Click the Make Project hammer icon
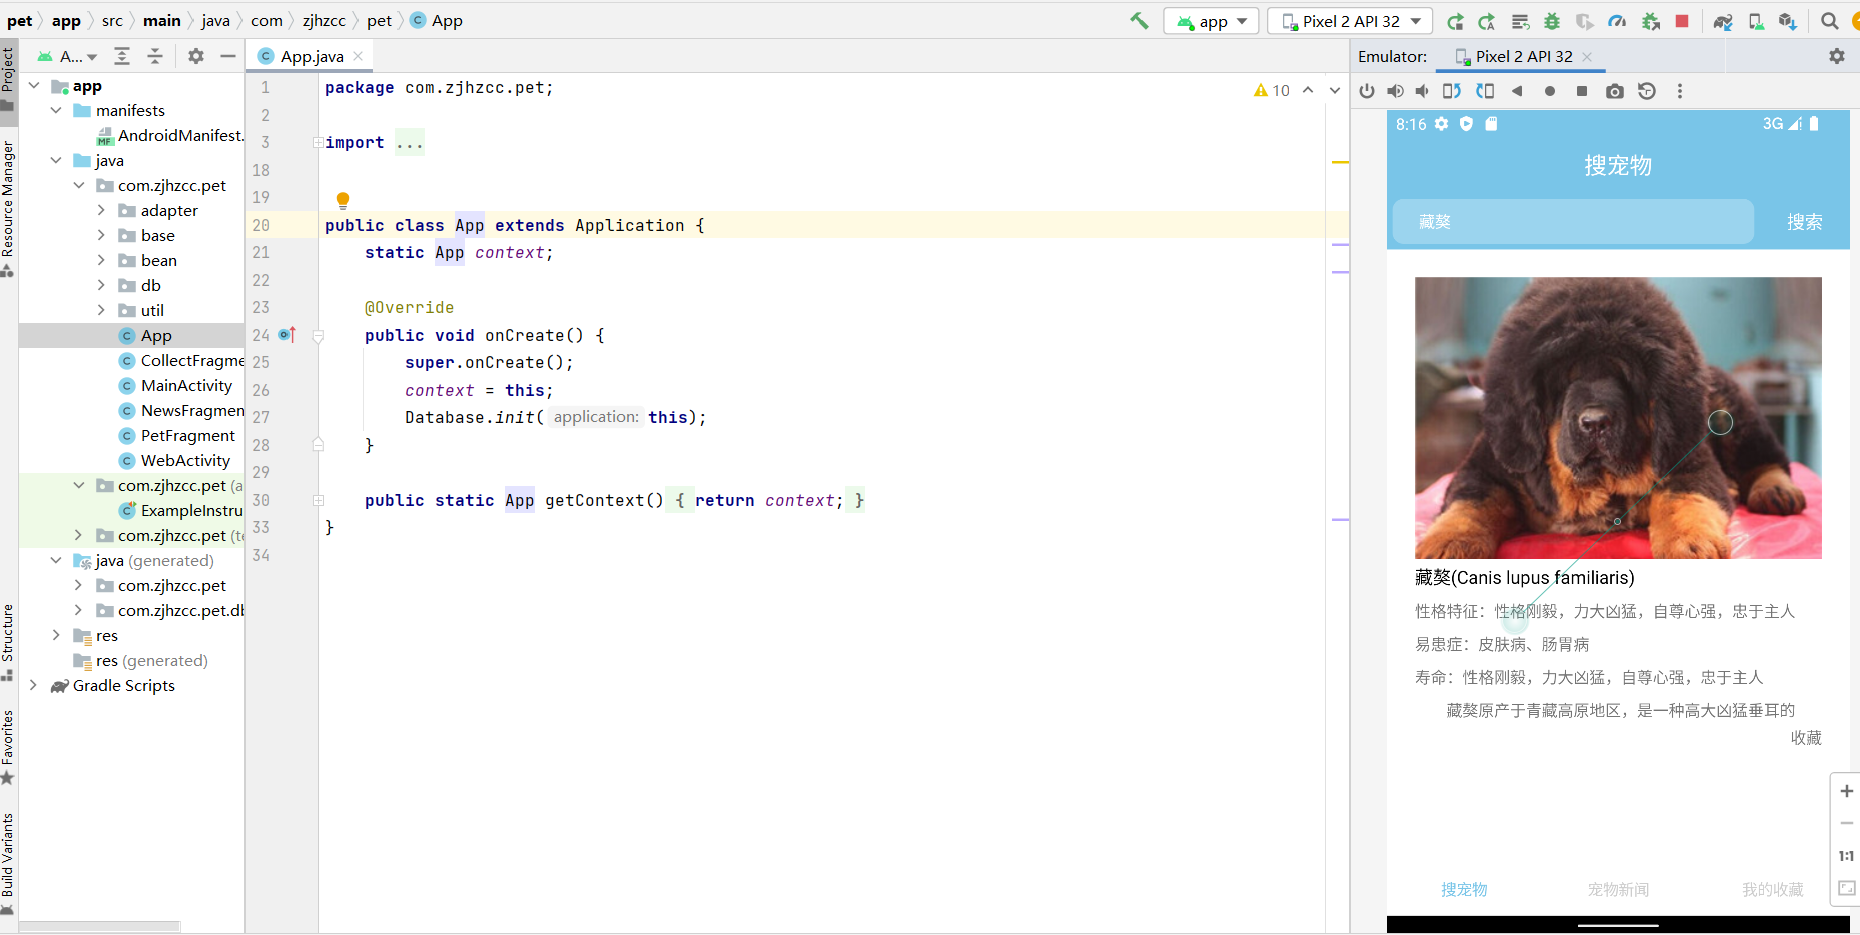This screenshot has height=935, width=1860. coord(1139,21)
